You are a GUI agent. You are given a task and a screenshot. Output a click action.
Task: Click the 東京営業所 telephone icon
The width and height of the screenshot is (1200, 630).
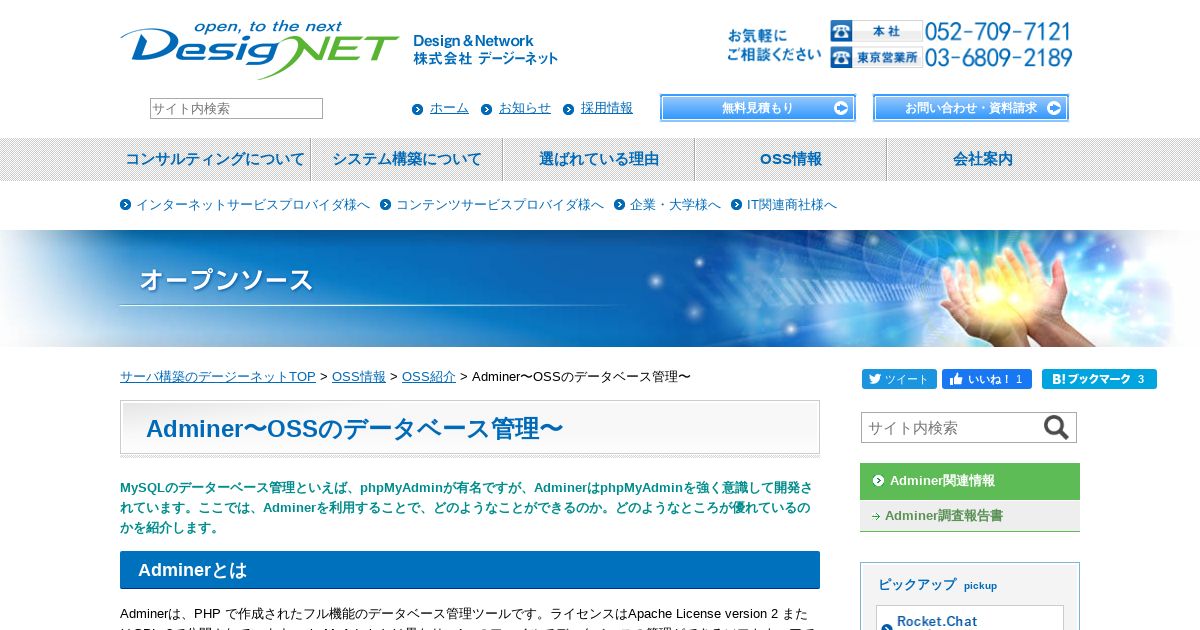point(840,58)
